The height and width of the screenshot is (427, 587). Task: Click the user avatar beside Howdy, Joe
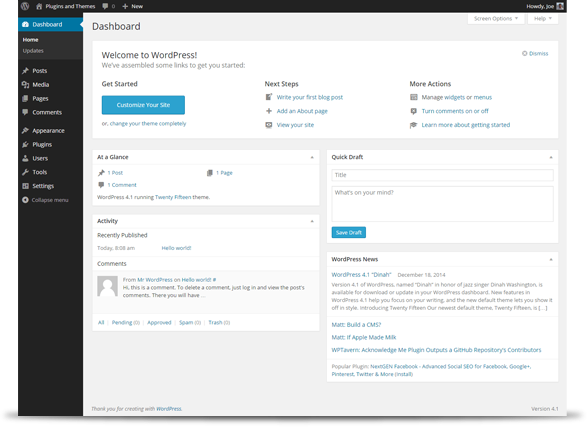pyautogui.click(x=560, y=6)
